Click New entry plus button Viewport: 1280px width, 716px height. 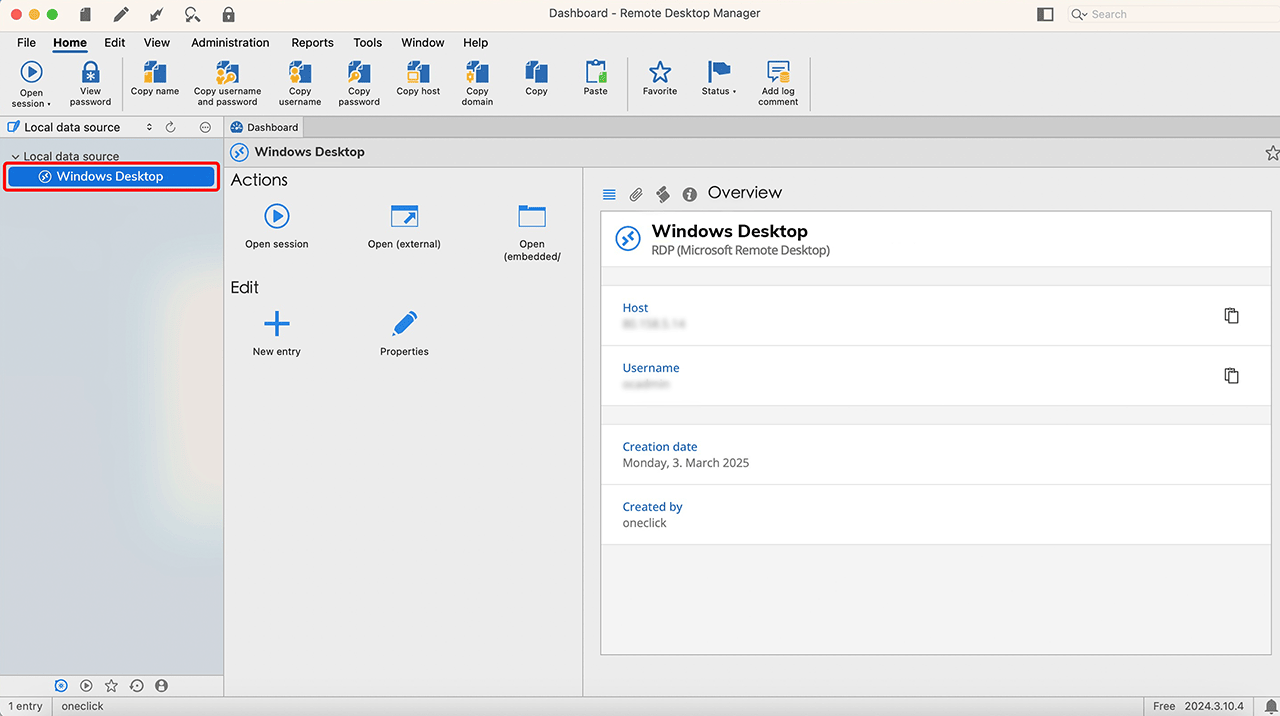click(x=277, y=325)
